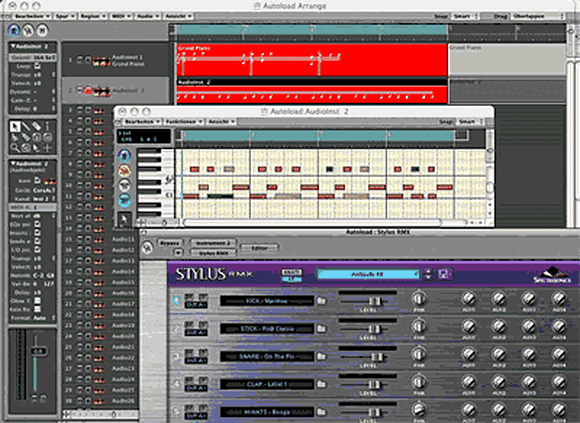Open the Snap Smart dropdown in Arrange window
Image resolution: width=580 pixels, height=423 pixels.
click(x=466, y=16)
